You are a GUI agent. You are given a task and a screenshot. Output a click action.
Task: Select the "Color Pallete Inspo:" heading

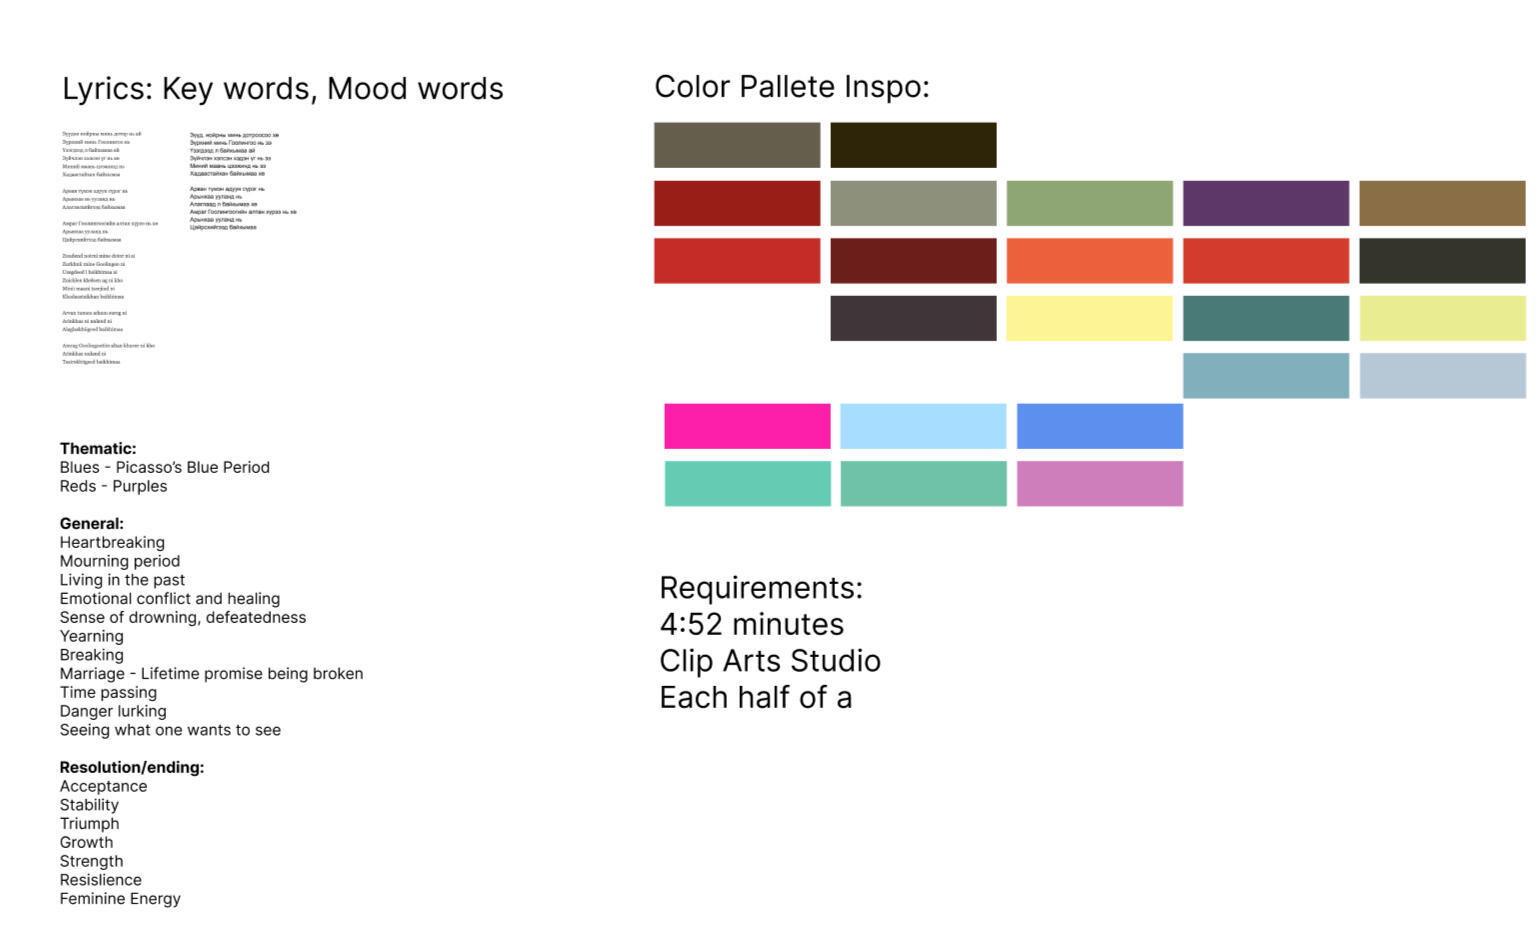[791, 87]
